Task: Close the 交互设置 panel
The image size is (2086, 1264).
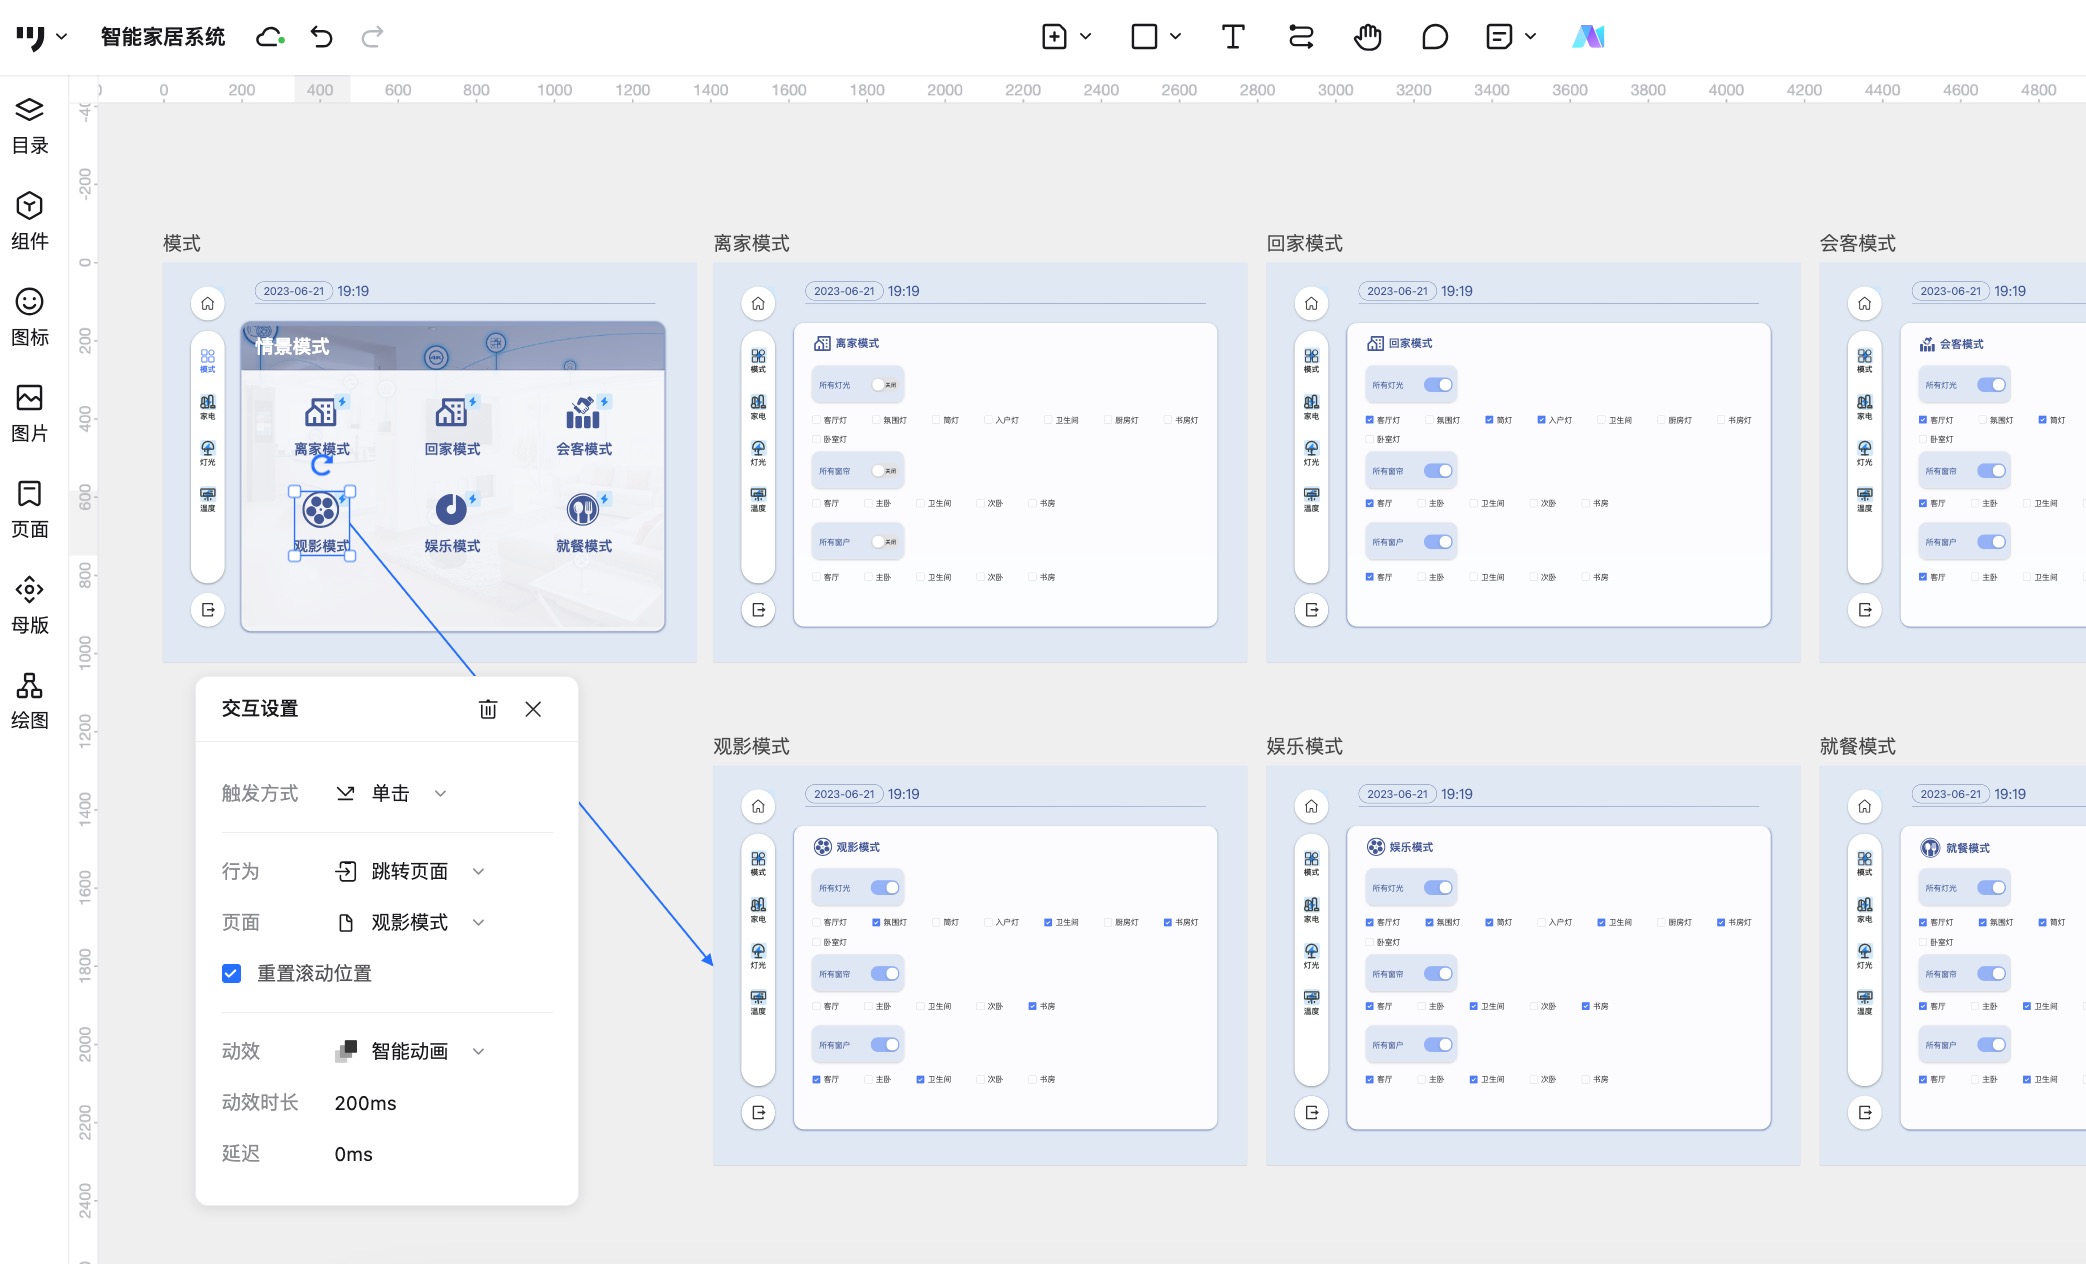Action: [x=533, y=709]
